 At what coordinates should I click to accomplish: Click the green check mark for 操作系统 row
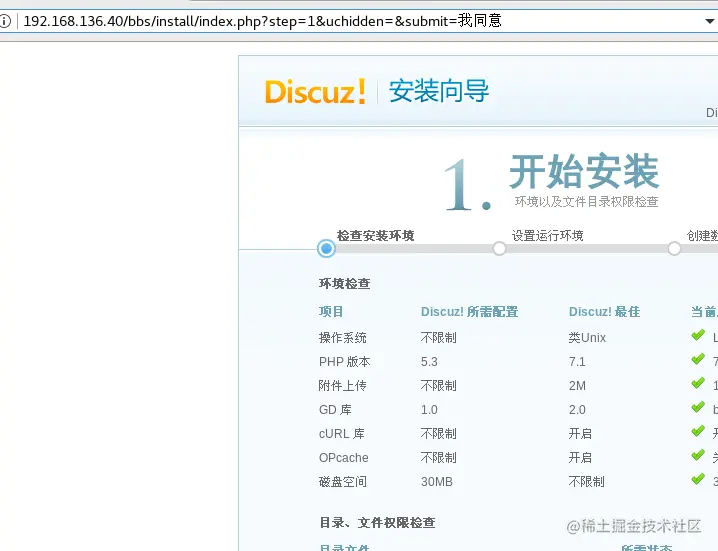click(x=698, y=335)
